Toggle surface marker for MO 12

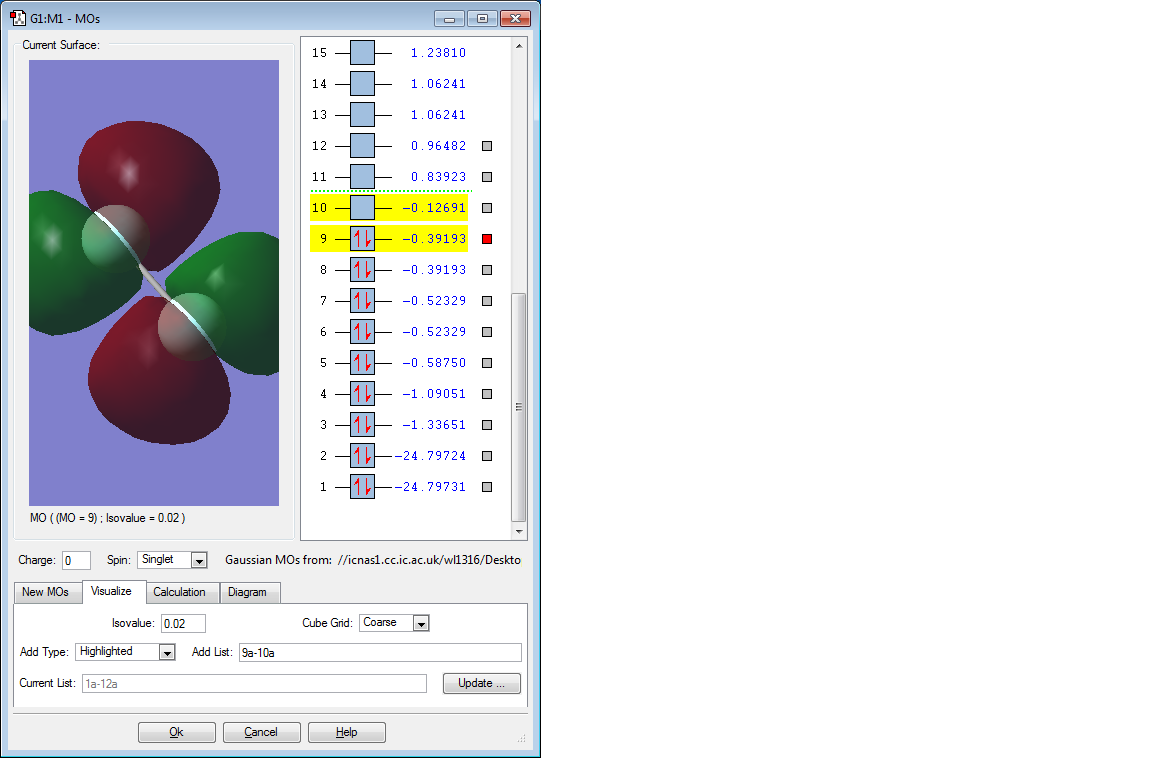(x=487, y=146)
